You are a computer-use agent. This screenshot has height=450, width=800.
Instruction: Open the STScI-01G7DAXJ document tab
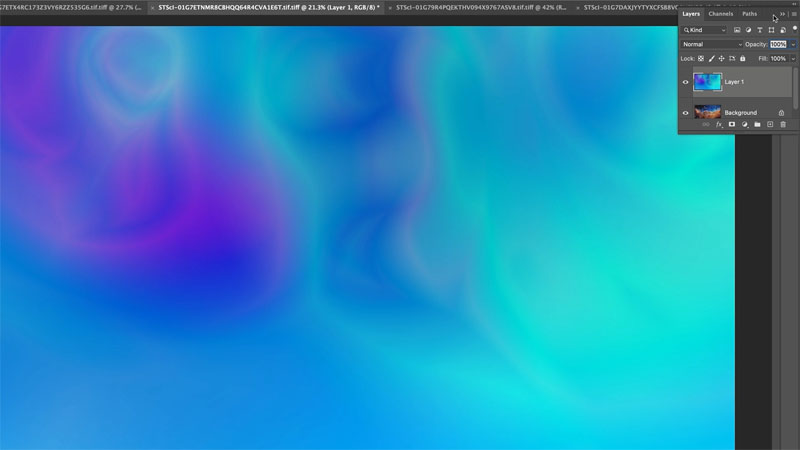pyautogui.click(x=630, y=8)
